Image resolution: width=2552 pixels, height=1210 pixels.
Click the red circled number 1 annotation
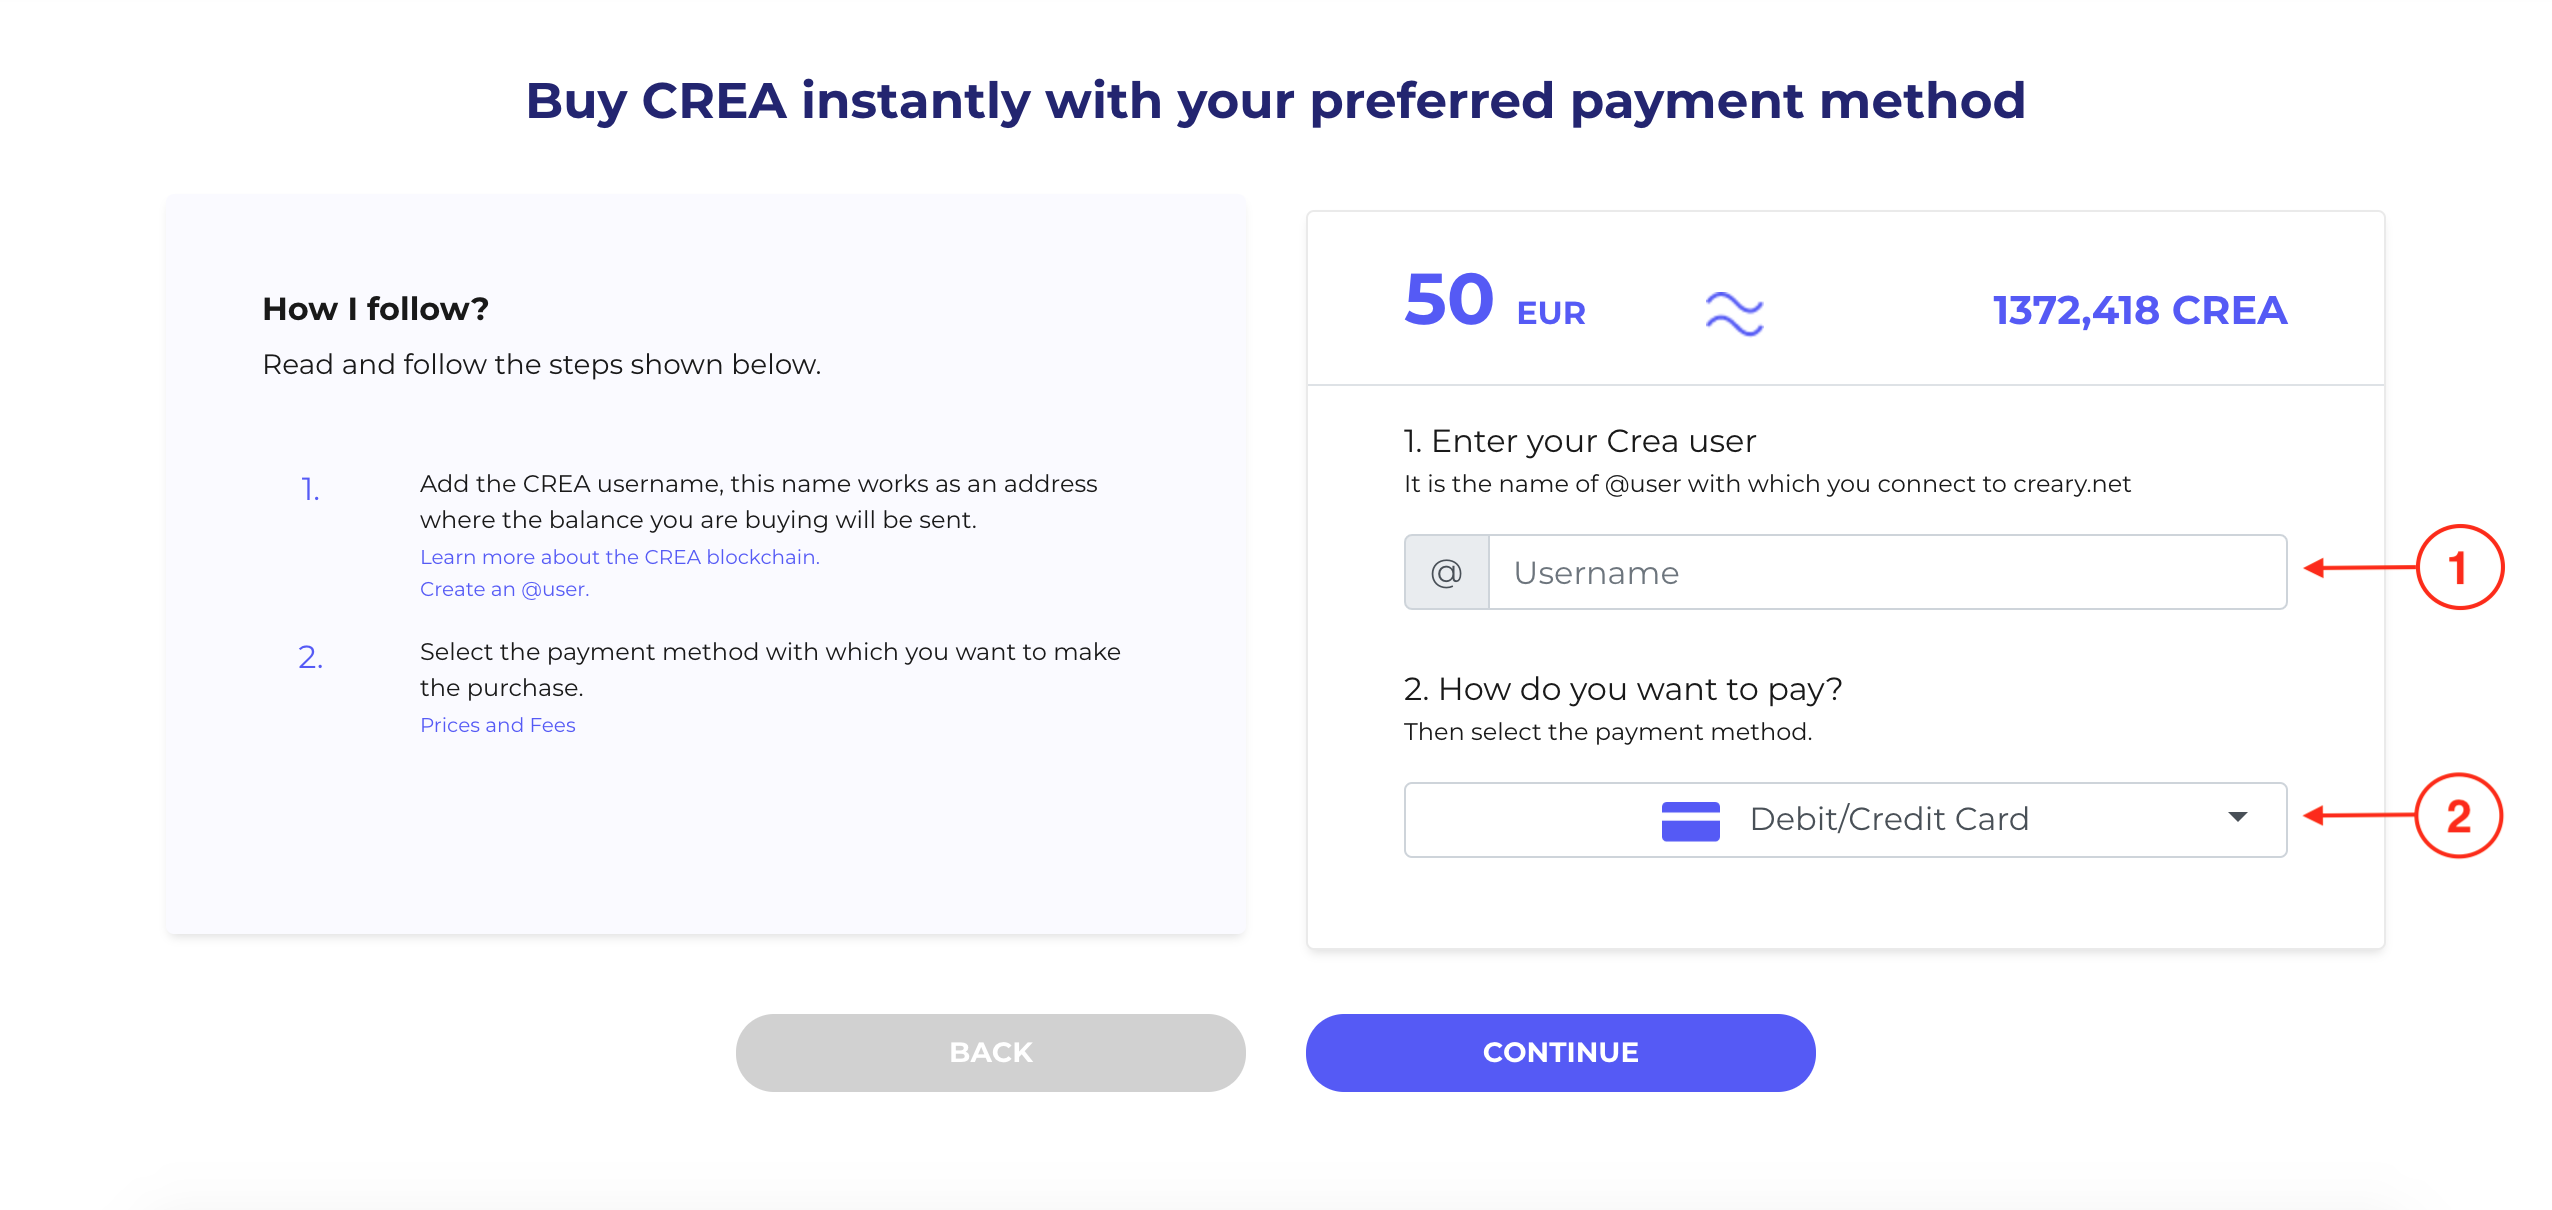tap(2459, 567)
